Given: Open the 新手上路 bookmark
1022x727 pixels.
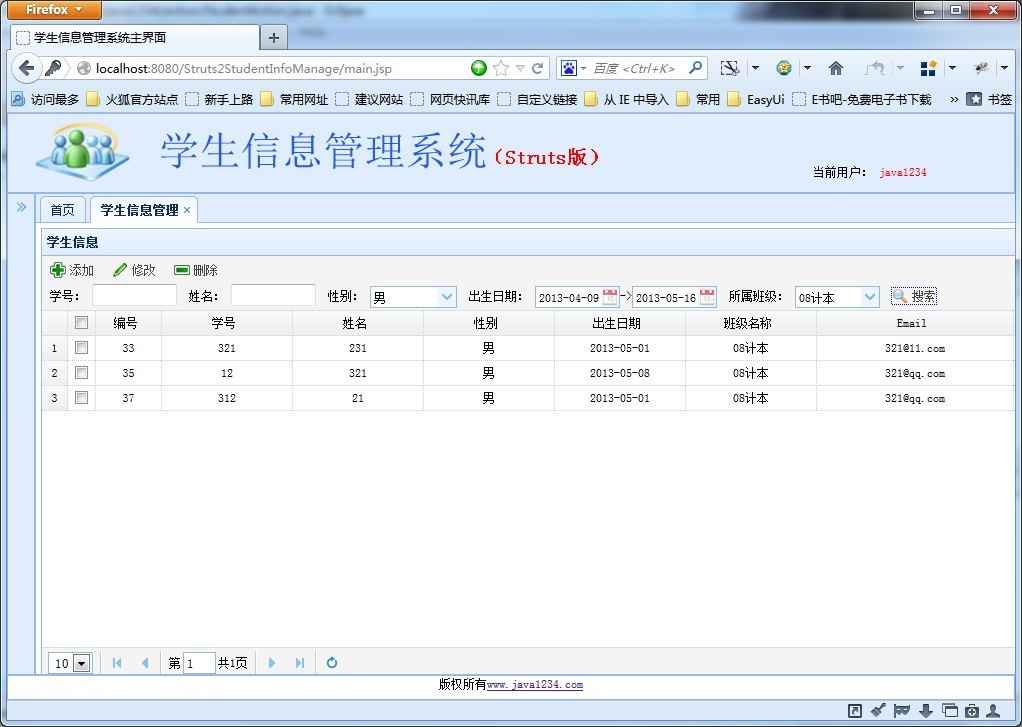Looking at the screenshot, I should [x=220, y=99].
